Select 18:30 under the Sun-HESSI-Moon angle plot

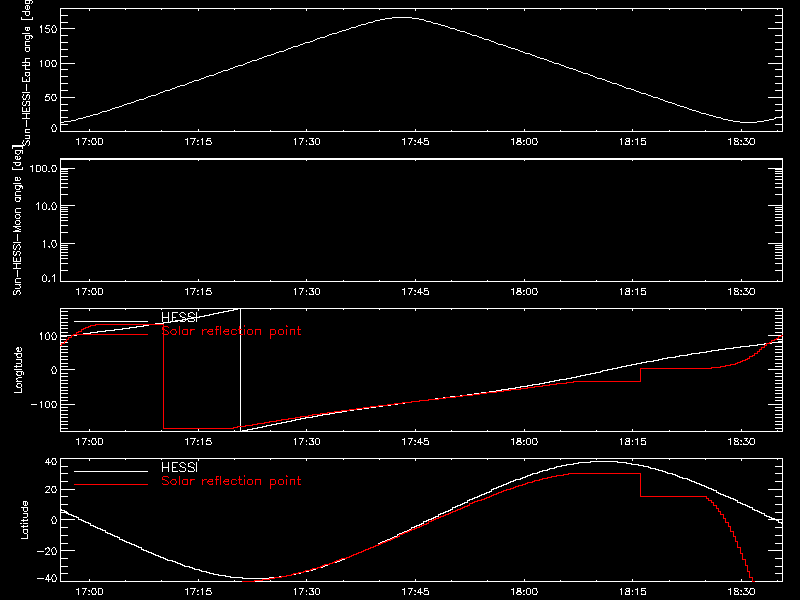click(x=741, y=292)
